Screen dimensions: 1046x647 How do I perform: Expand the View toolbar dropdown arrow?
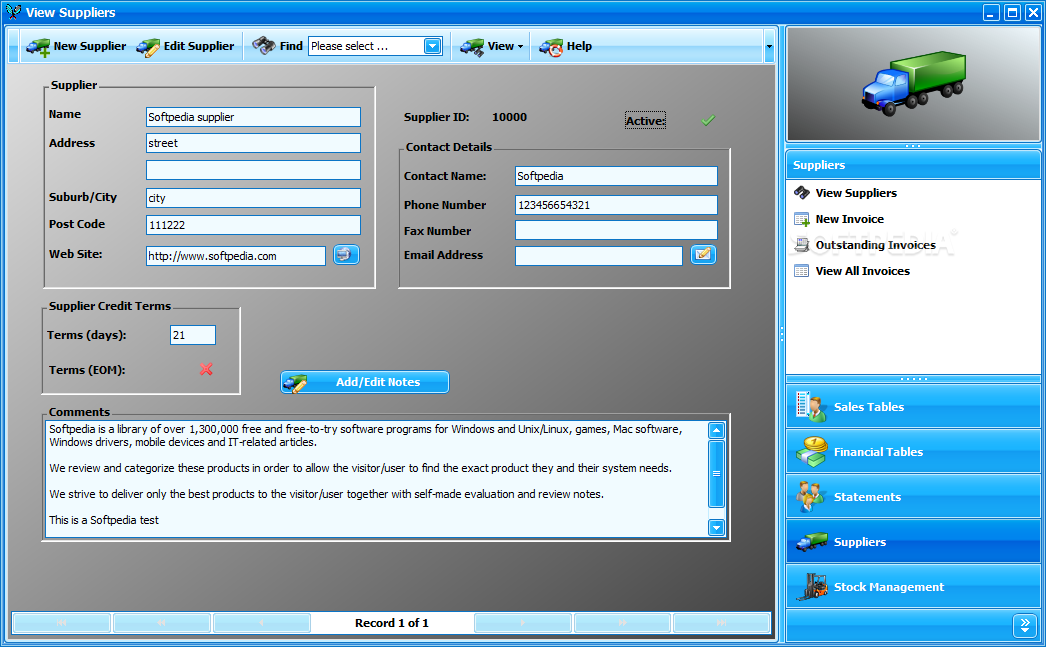click(520, 47)
